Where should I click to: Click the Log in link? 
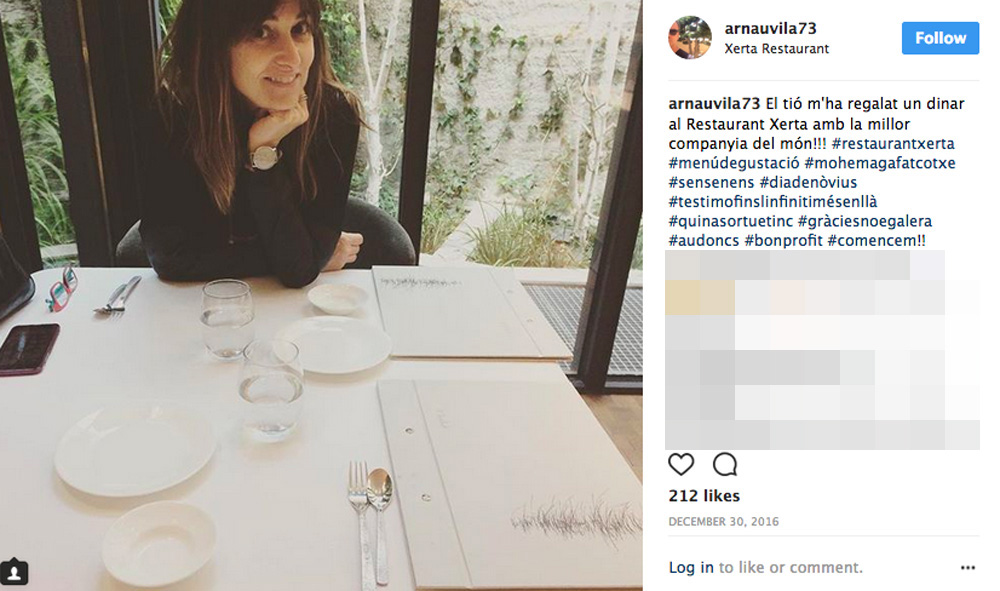[x=691, y=567]
